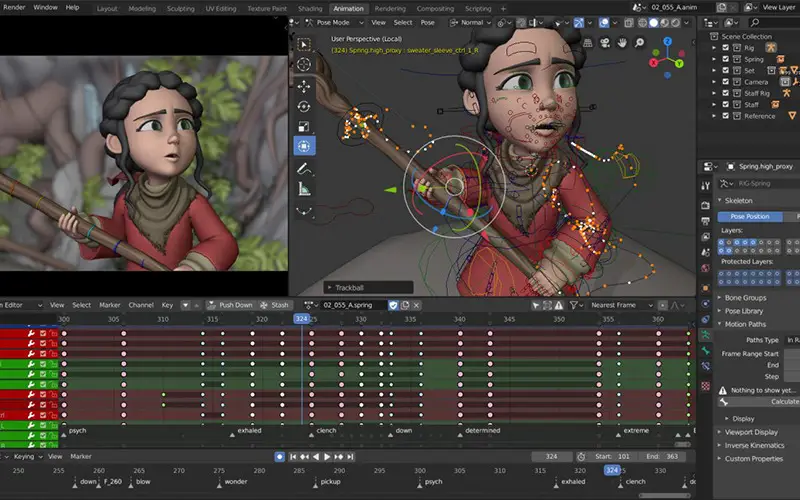Image resolution: width=800 pixels, height=500 pixels.
Task: Select the Move tool in viewport toolbar
Action: pos(304,86)
